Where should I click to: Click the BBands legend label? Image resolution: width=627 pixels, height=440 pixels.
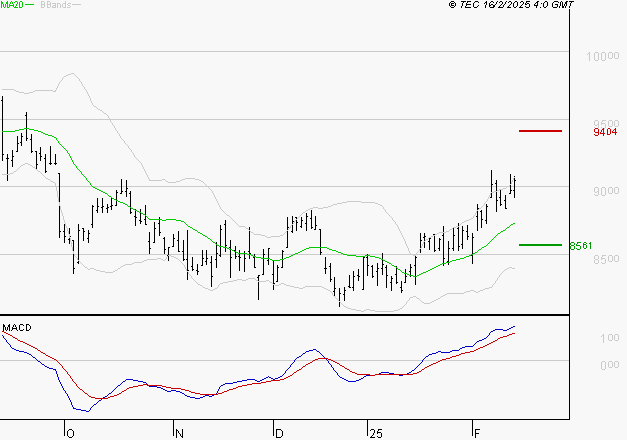click(56, 5)
